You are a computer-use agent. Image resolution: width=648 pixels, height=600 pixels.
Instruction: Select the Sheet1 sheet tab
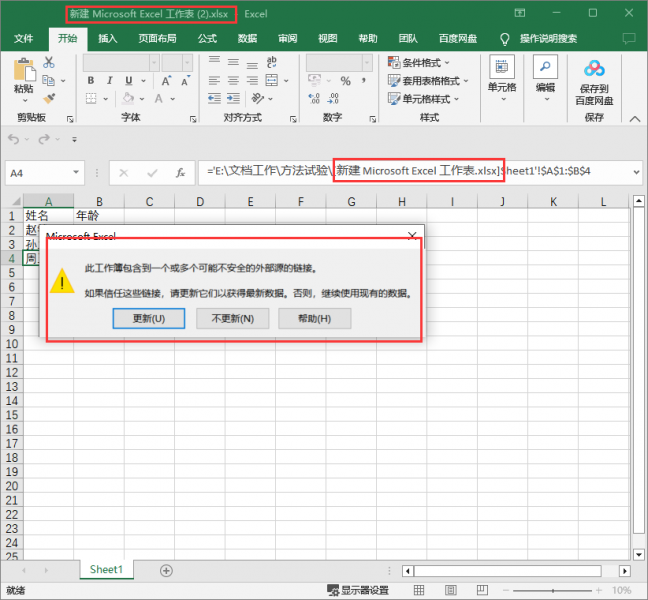(x=106, y=569)
